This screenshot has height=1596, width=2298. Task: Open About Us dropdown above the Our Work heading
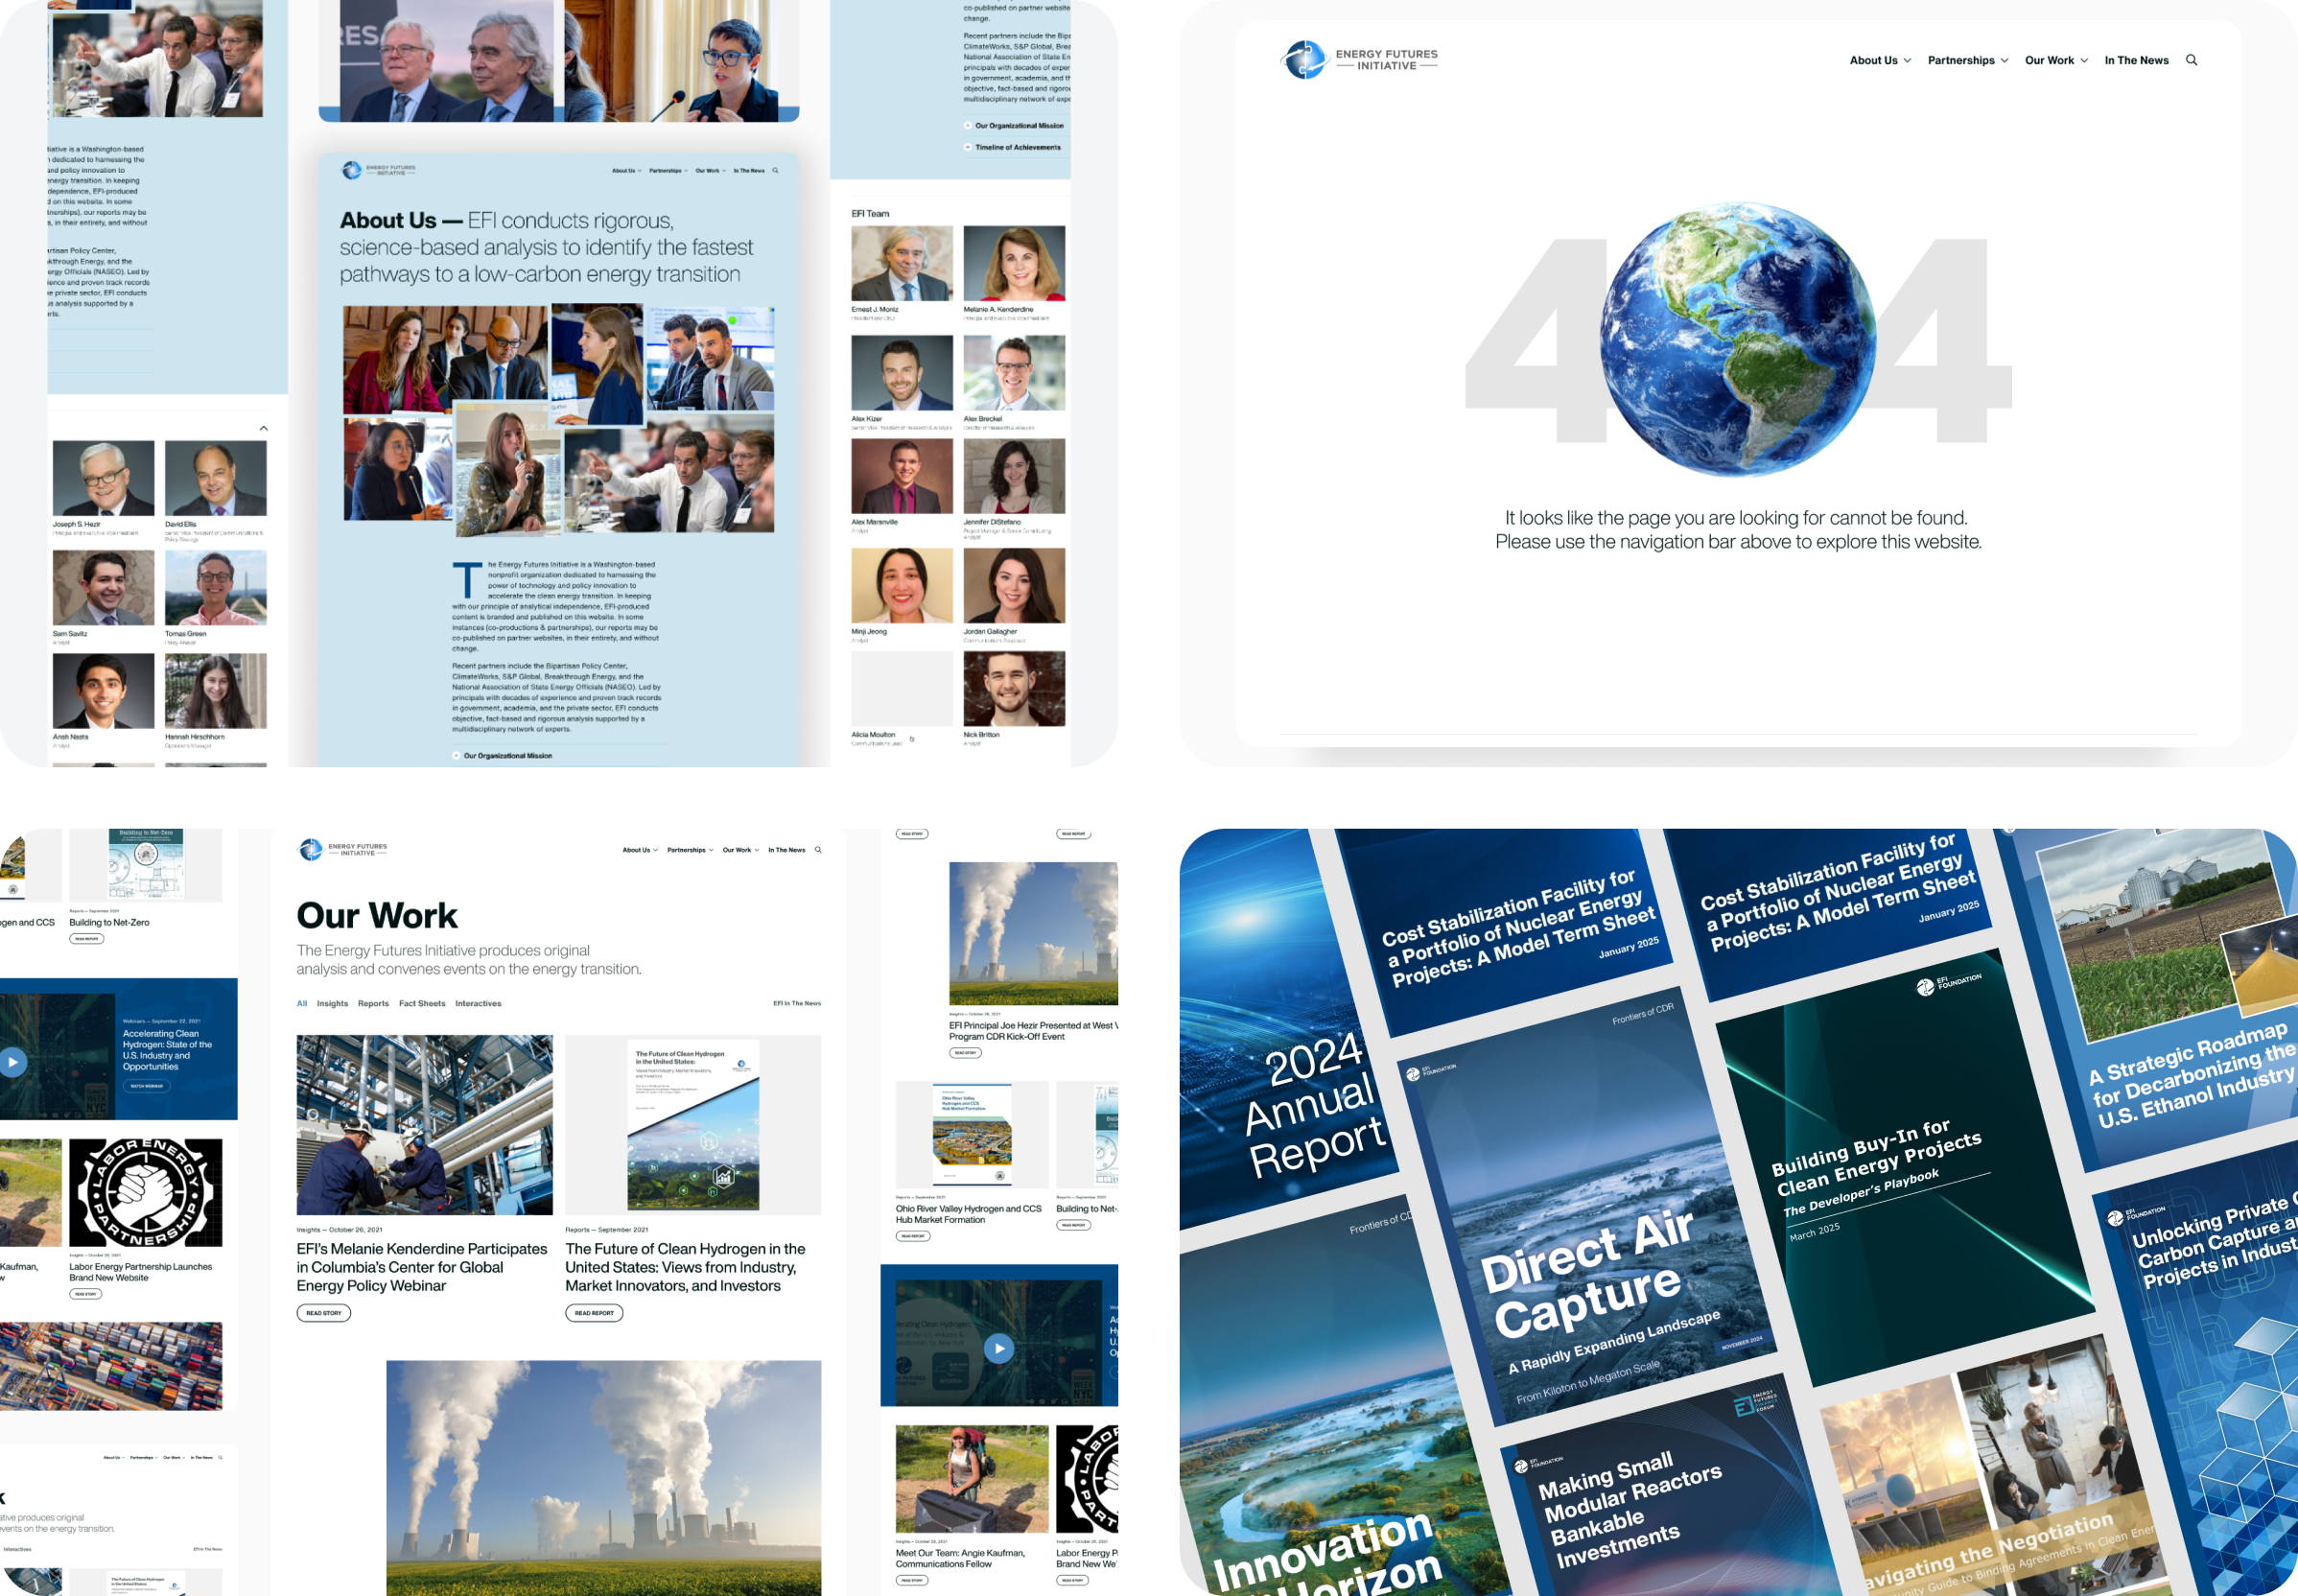tap(640, 850)
